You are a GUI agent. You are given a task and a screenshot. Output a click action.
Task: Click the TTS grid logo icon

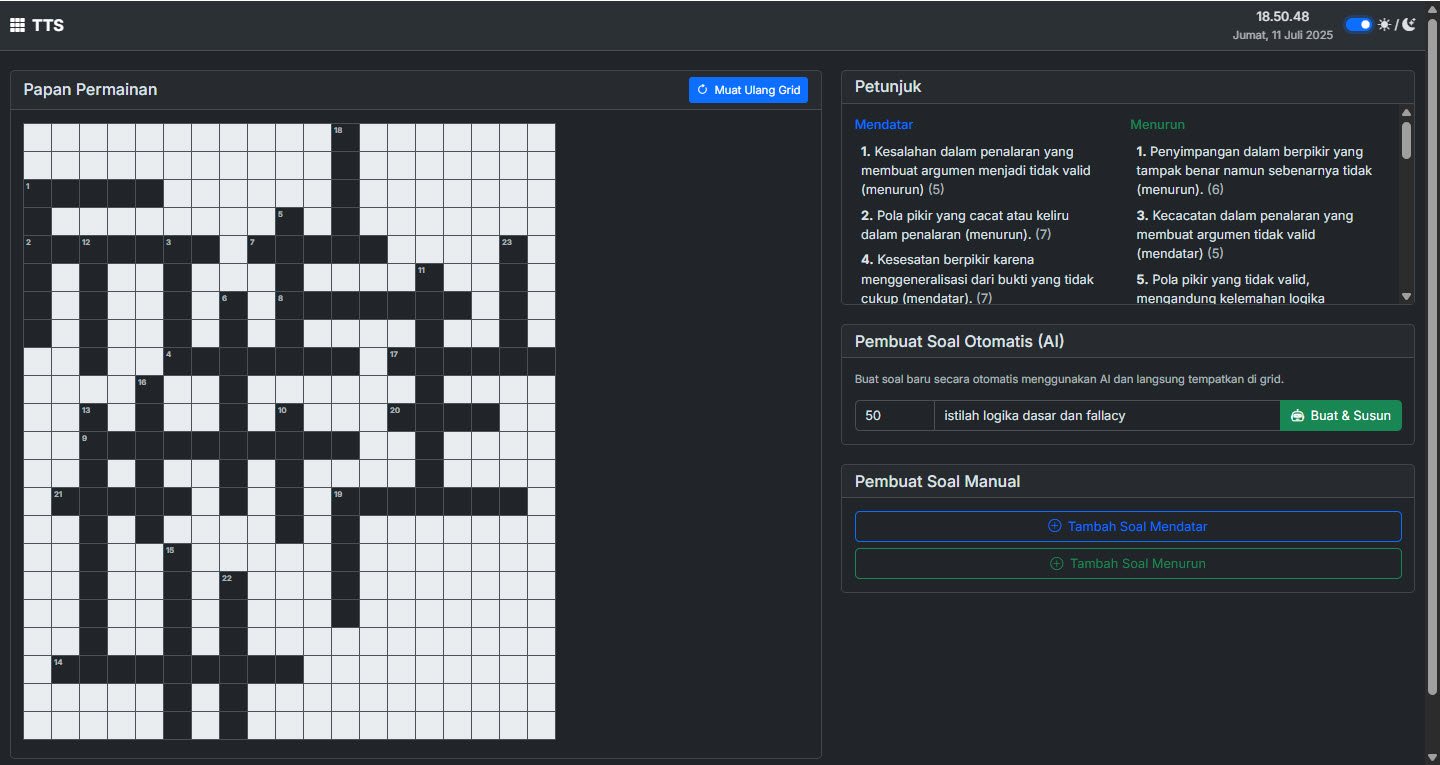coord(17,25)
